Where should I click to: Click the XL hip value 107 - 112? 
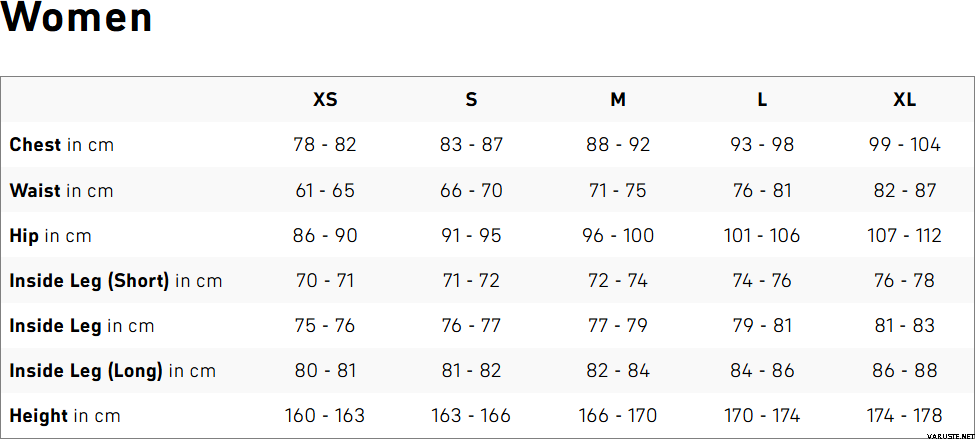point(904,236)
